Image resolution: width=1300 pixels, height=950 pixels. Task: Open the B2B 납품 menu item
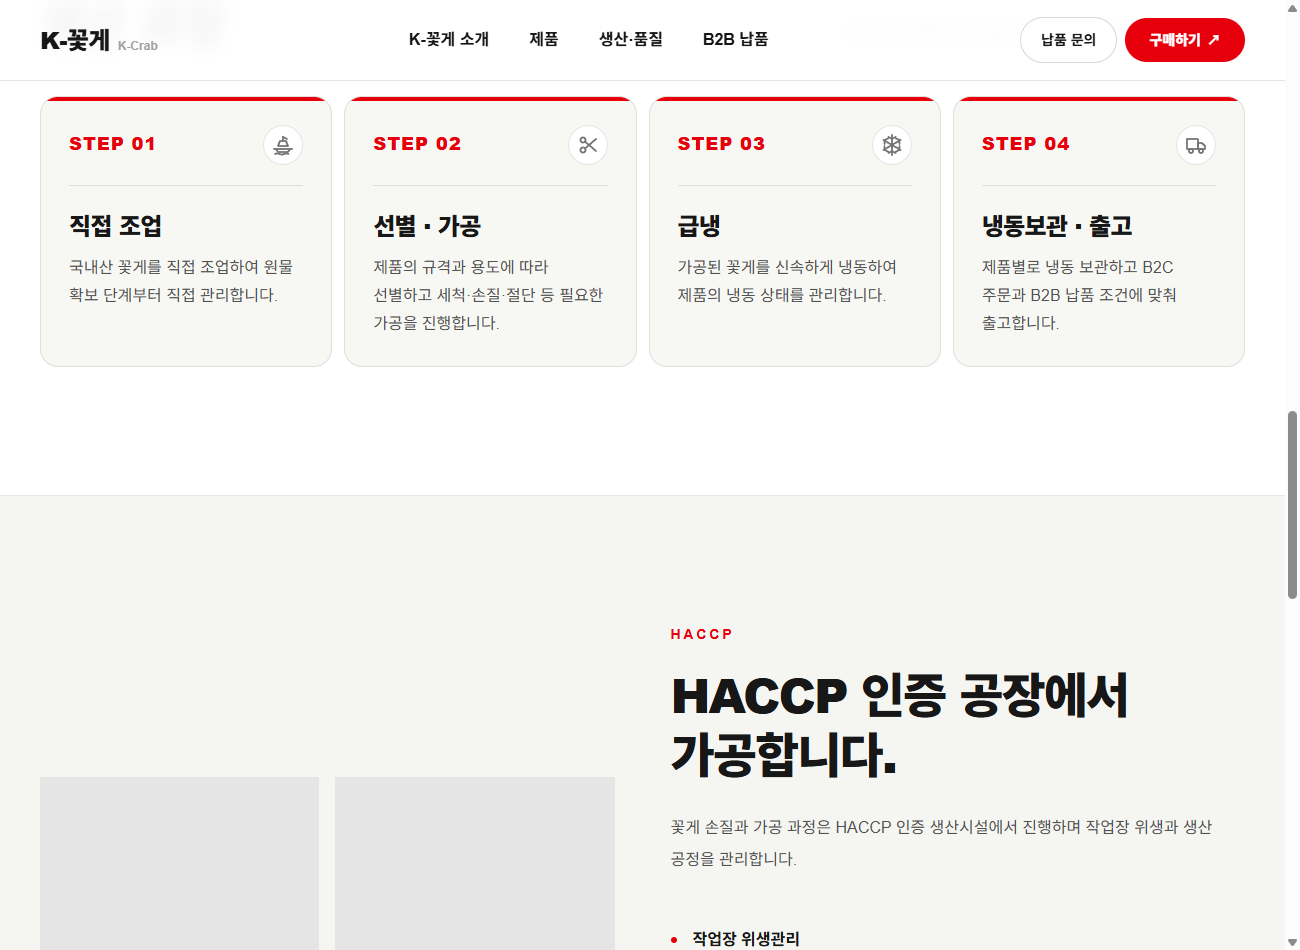tap(736, 39)
